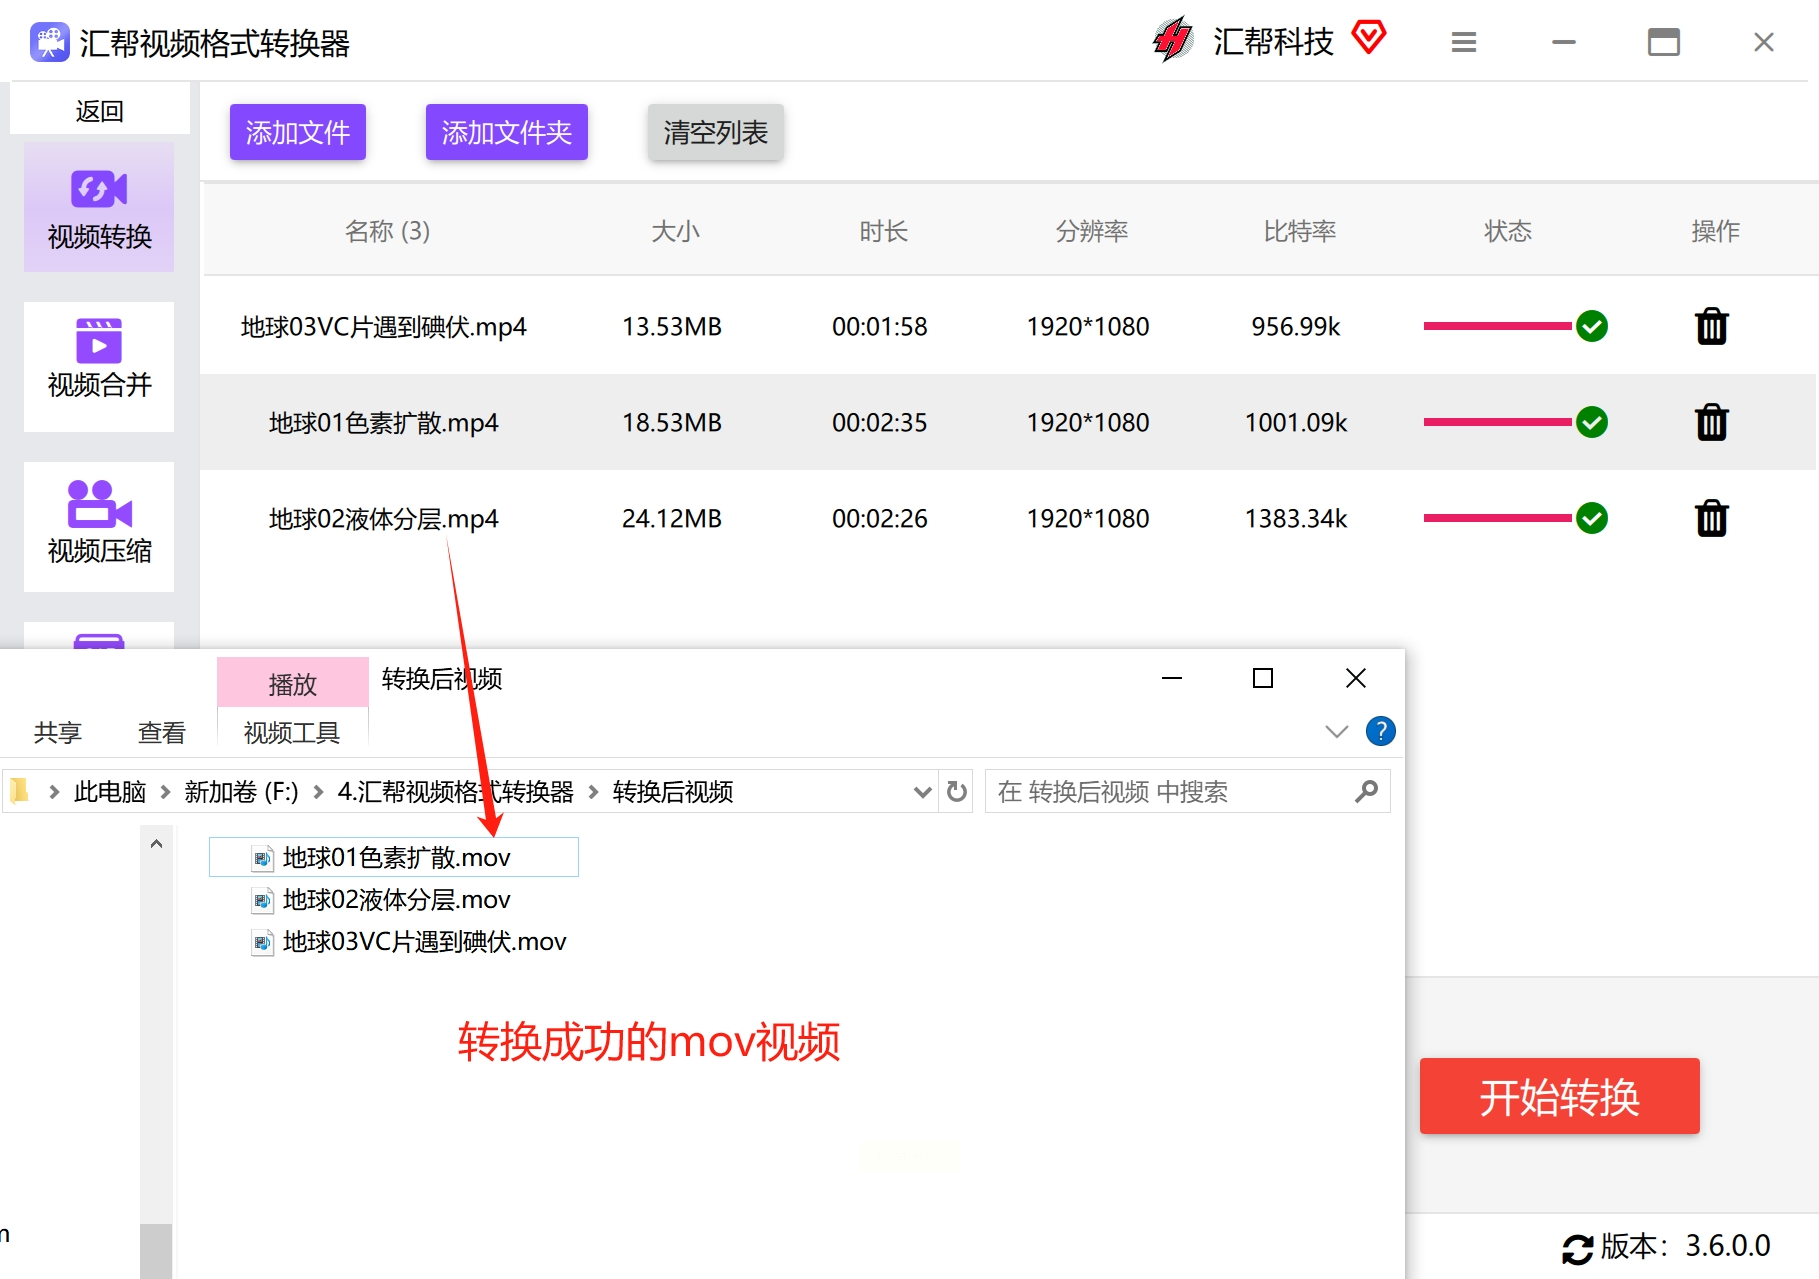Expand the address bar history dropdown

[922, 792]
